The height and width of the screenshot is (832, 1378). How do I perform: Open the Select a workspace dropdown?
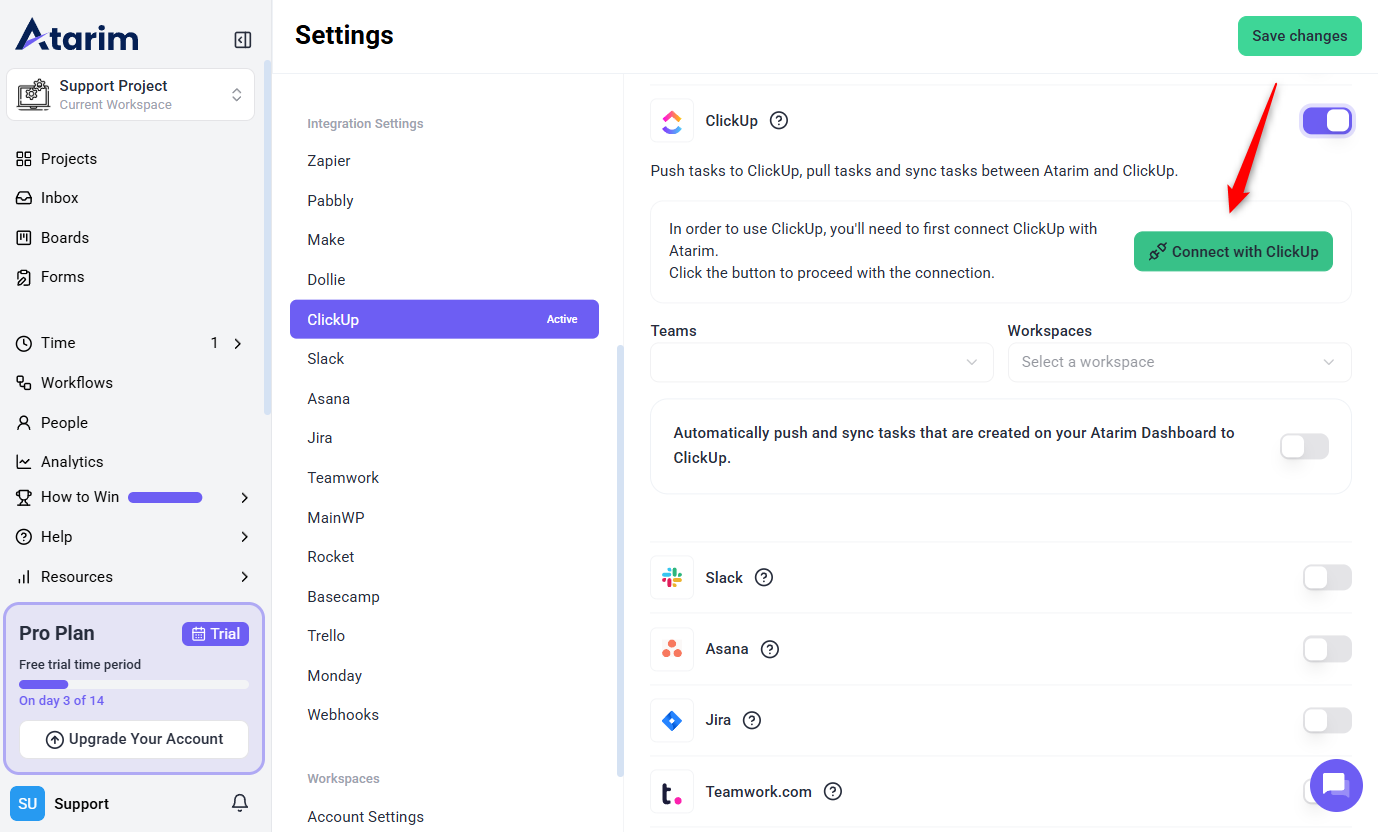coord(1178,362)
